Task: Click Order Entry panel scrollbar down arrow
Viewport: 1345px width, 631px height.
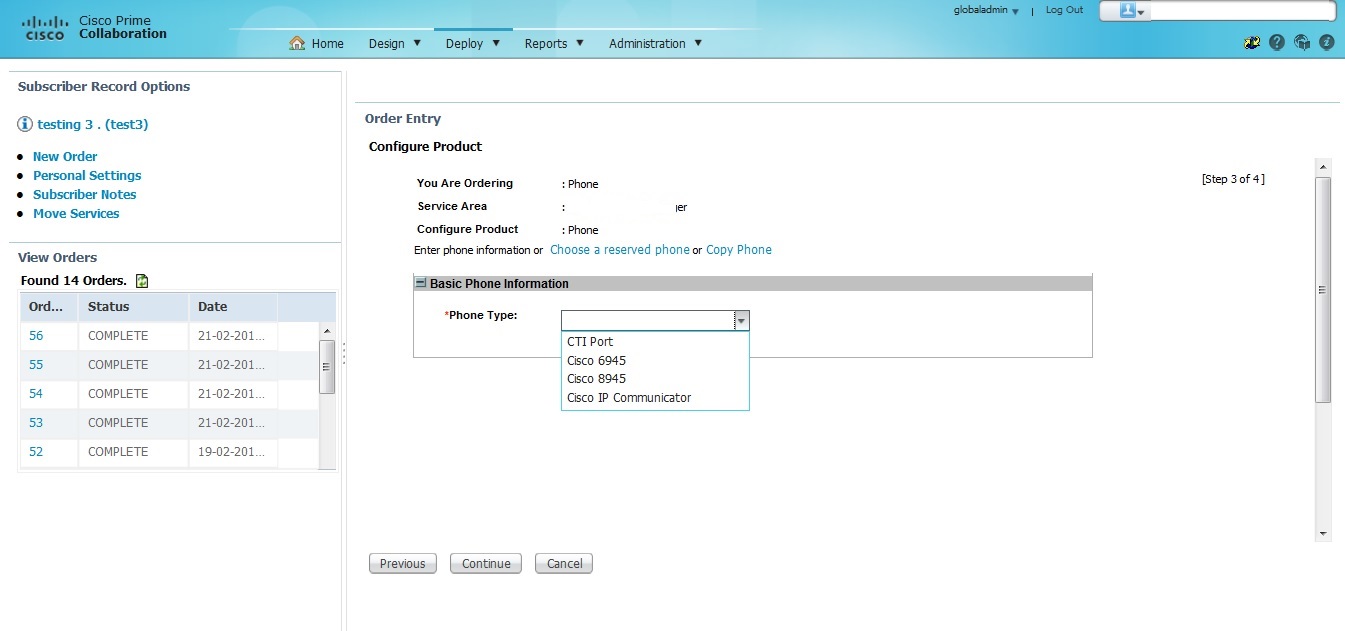Action: tap(1323, 533)
